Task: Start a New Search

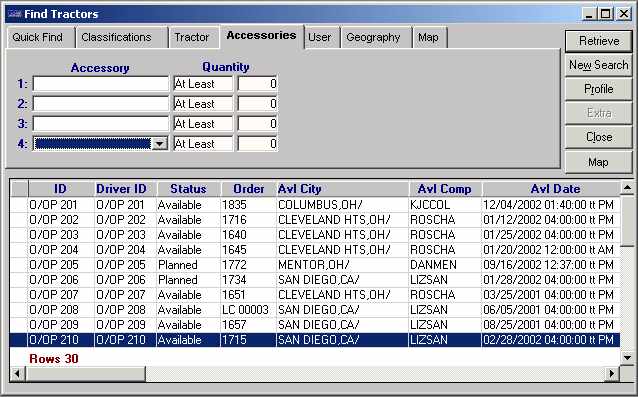Action: 599,65
